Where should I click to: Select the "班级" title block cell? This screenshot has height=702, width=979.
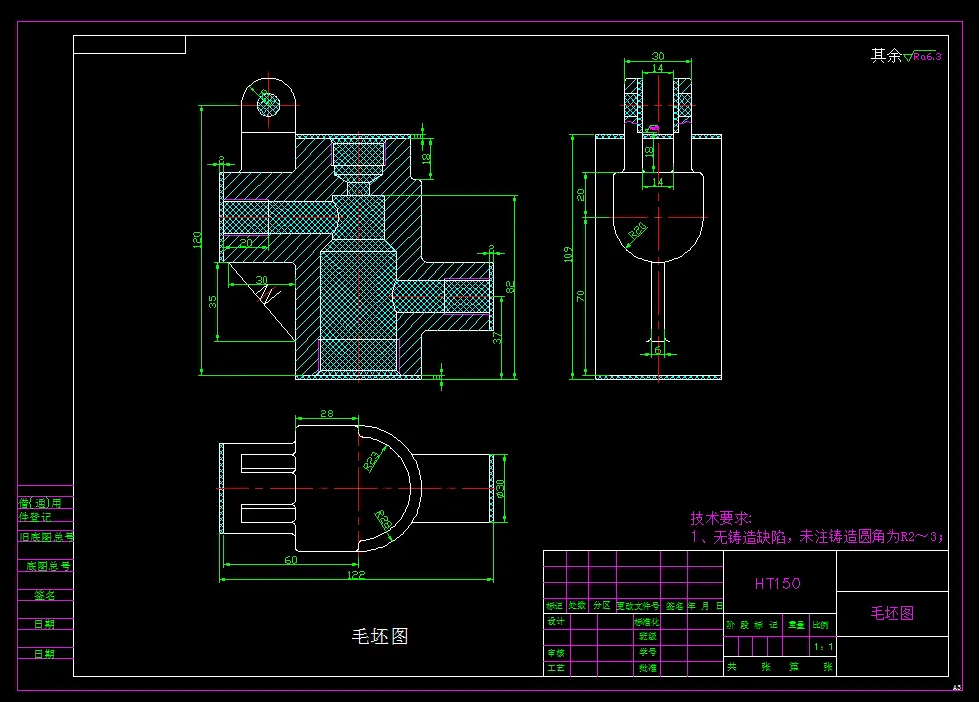(648, 636)
